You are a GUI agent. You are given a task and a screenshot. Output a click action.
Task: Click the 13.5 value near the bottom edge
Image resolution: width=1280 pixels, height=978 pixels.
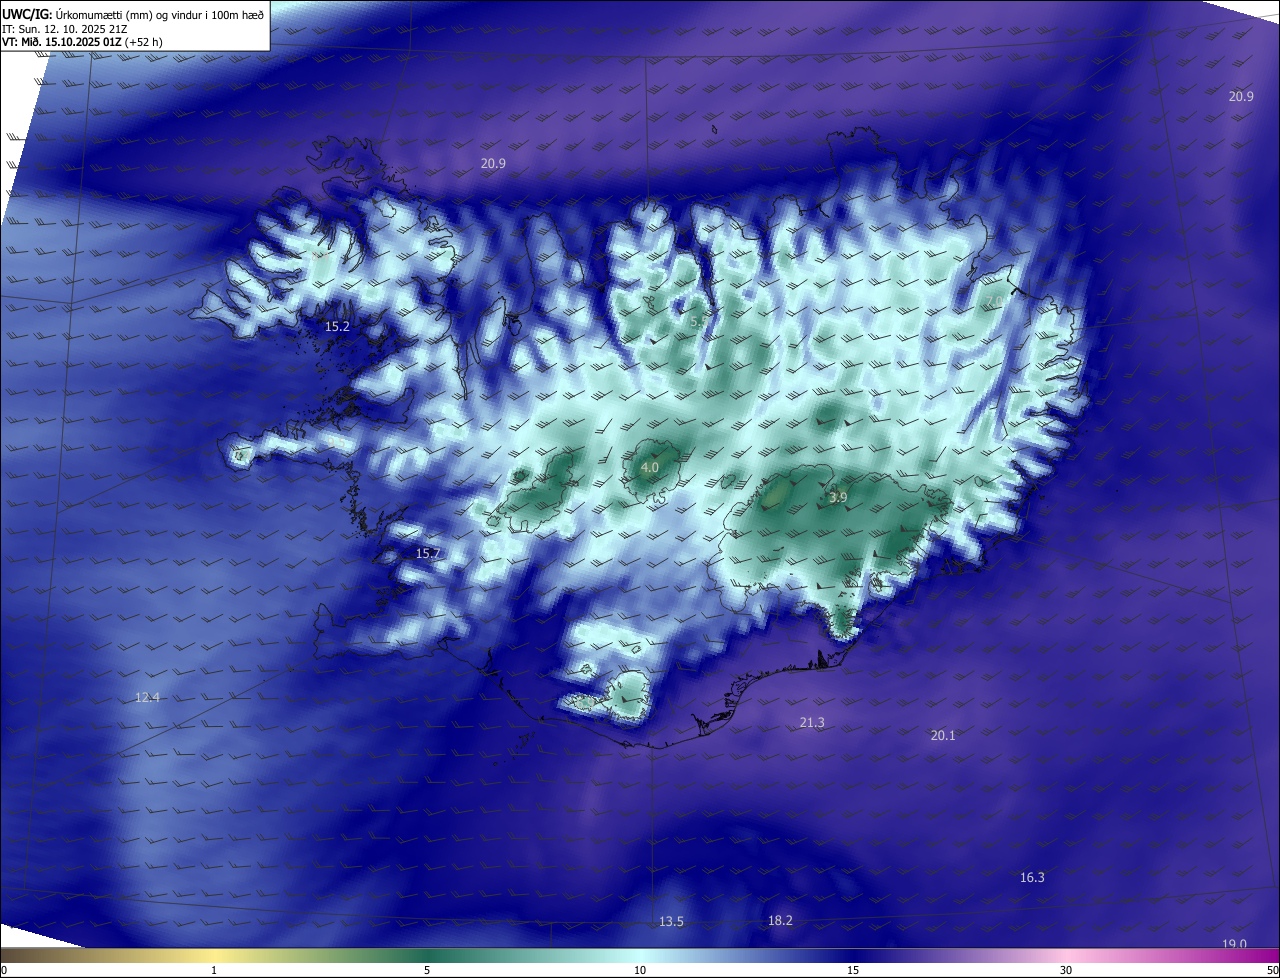(x=671, y=921)
